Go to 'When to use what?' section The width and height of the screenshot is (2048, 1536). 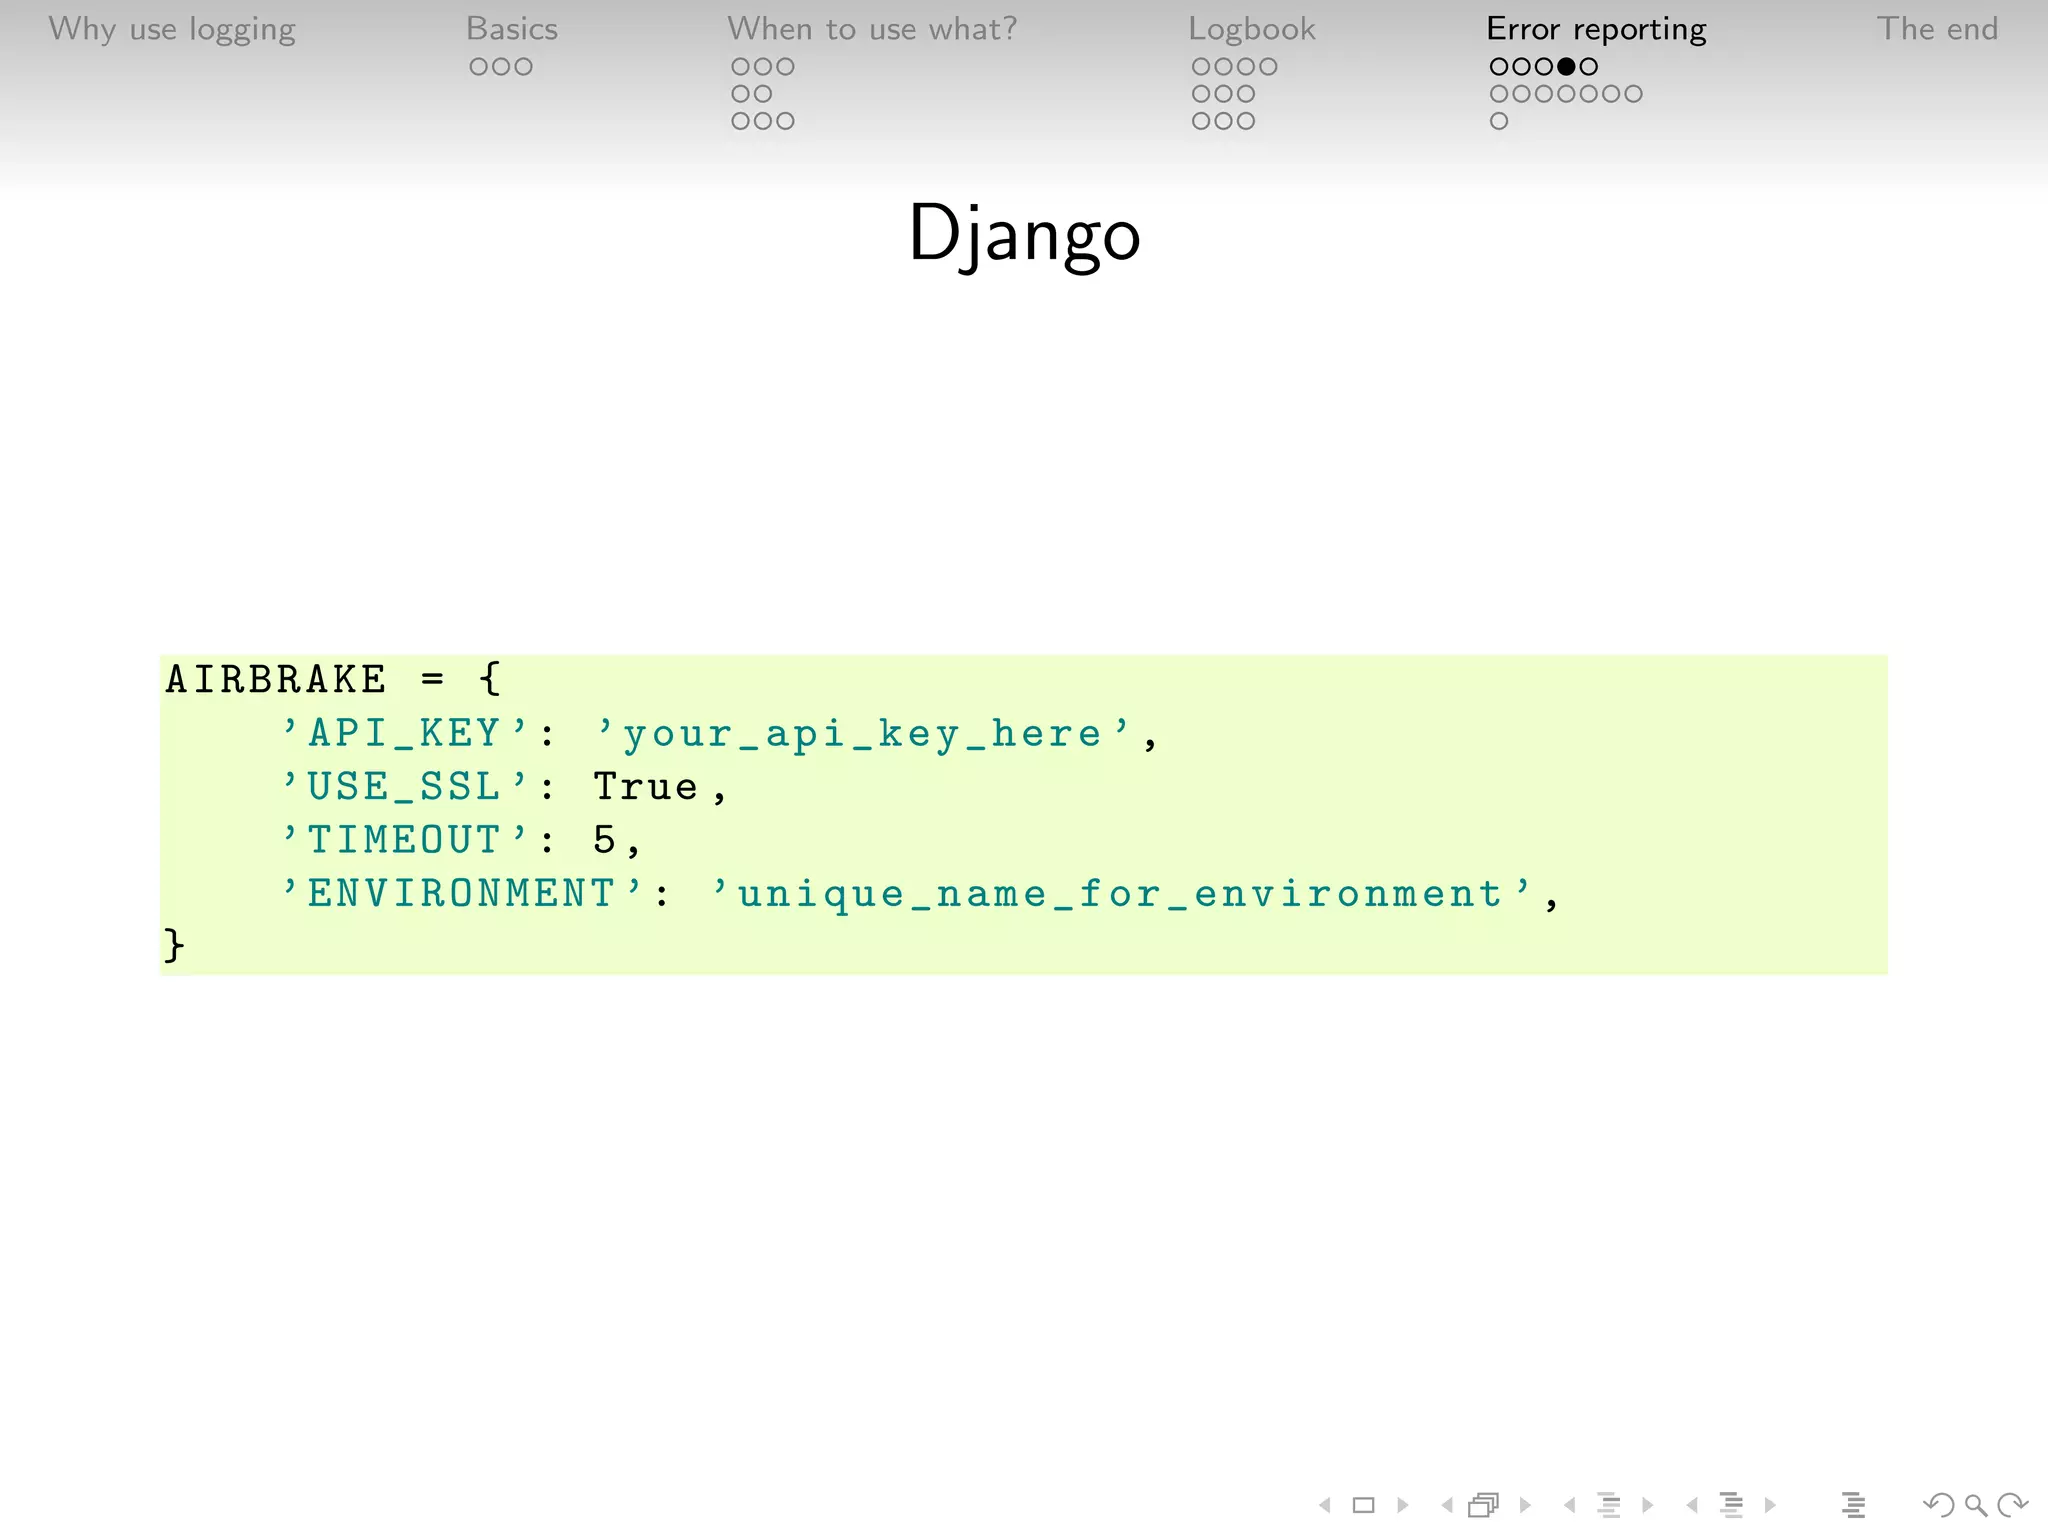tap(872, 29)
